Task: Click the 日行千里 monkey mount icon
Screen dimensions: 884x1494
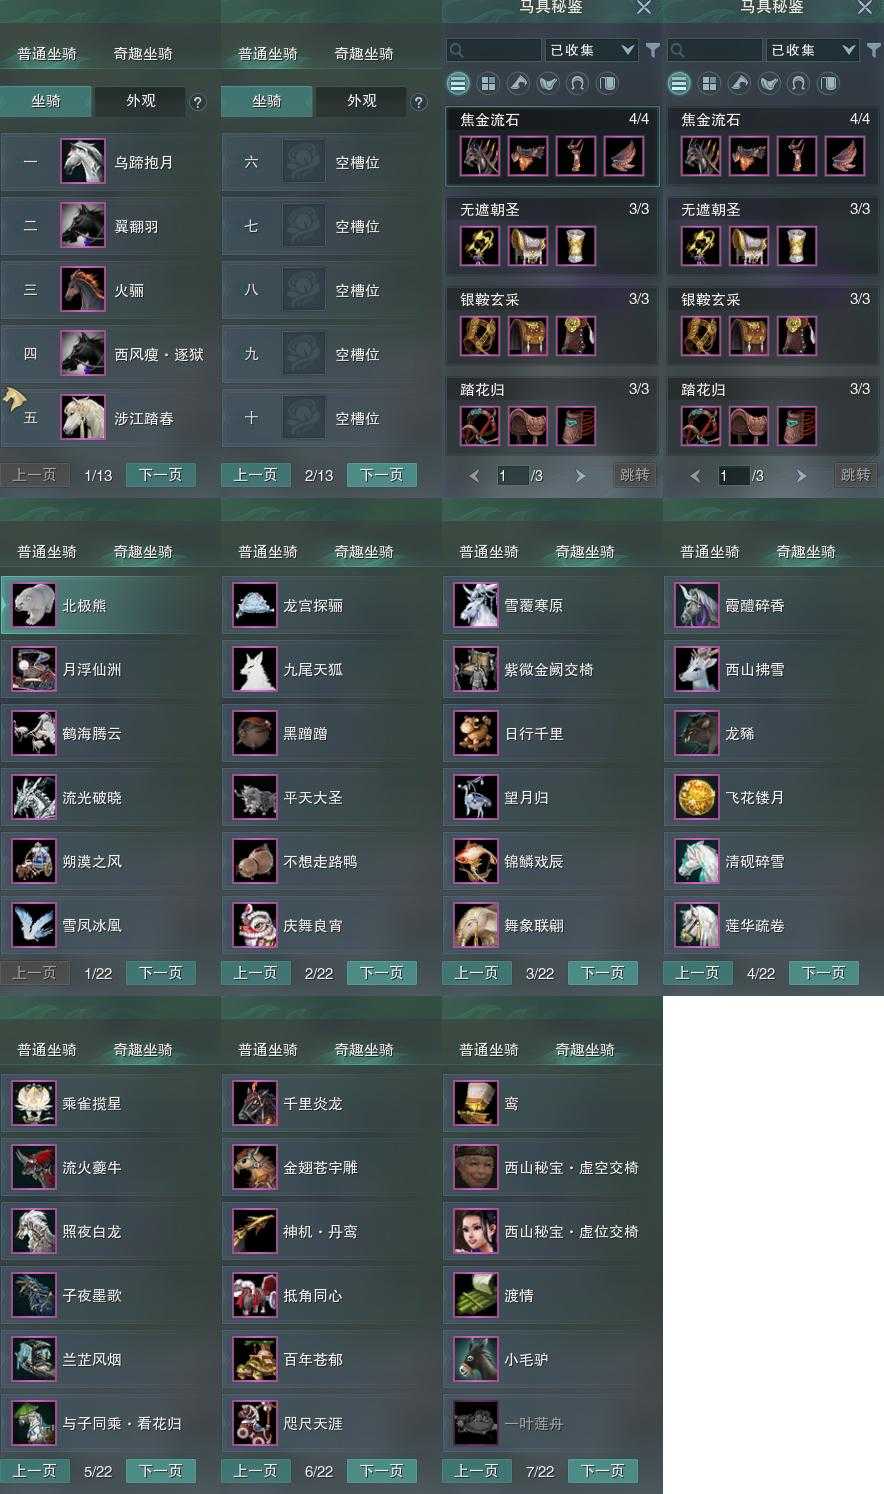Action: tap(476, 734)
